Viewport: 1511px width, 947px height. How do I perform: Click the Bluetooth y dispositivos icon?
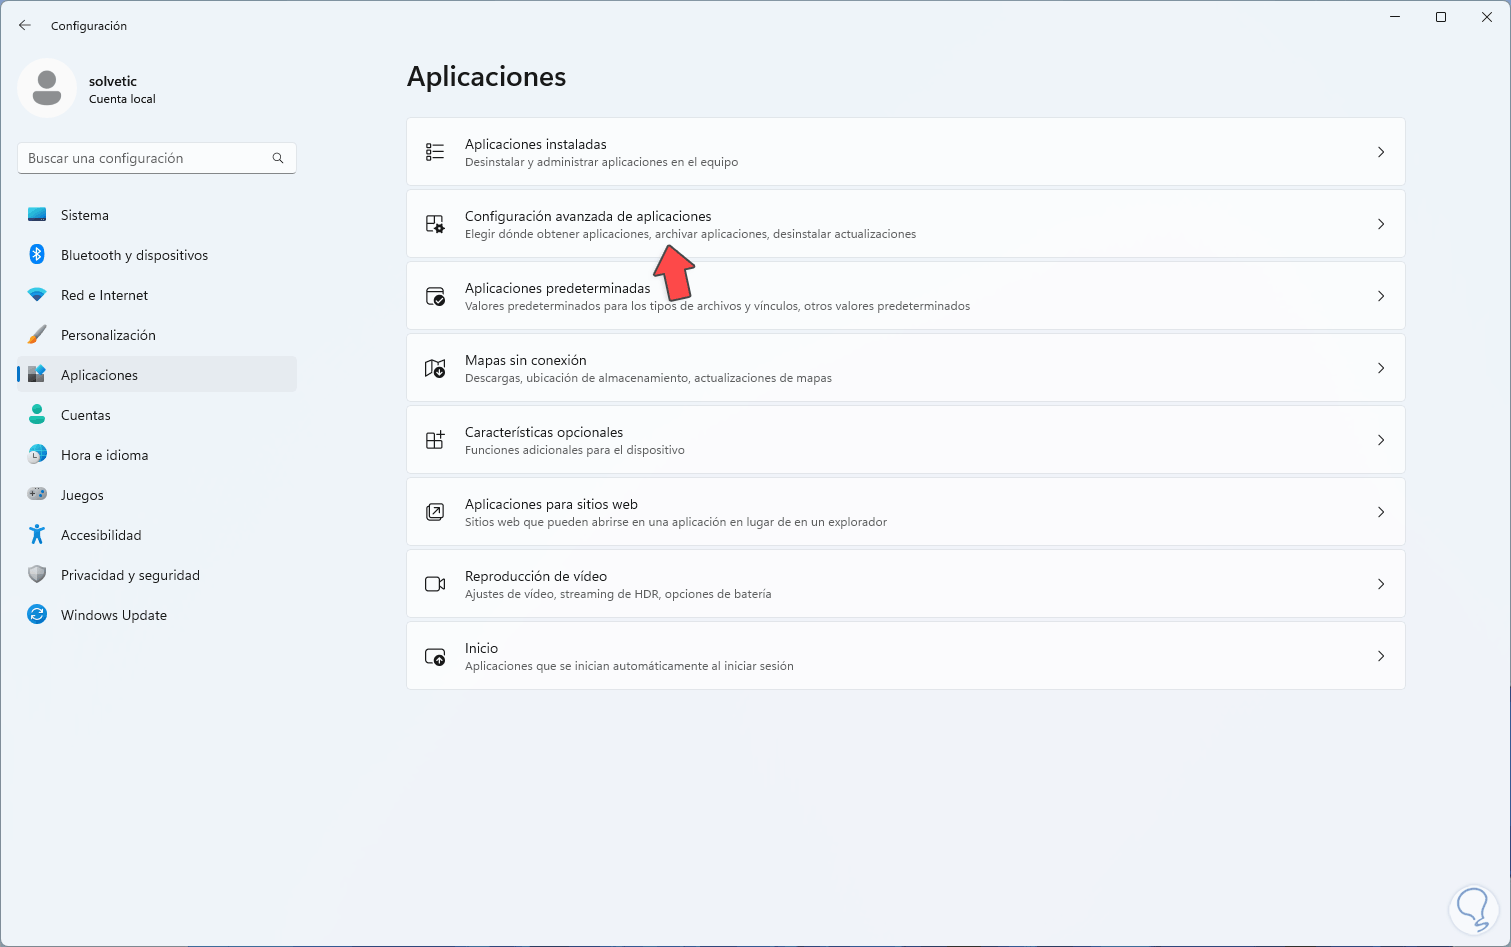click(37, 255)
